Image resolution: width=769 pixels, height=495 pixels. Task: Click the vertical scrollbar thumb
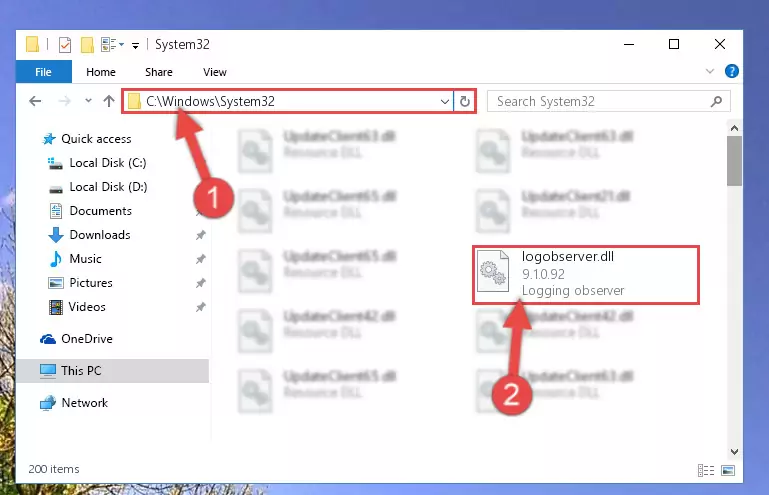pos(734,161)
